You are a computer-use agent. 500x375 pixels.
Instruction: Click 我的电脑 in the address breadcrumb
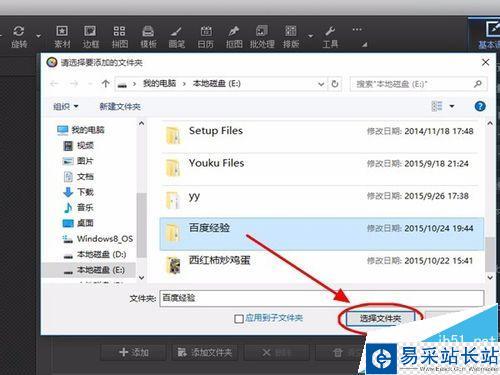(x=159, y=83)
